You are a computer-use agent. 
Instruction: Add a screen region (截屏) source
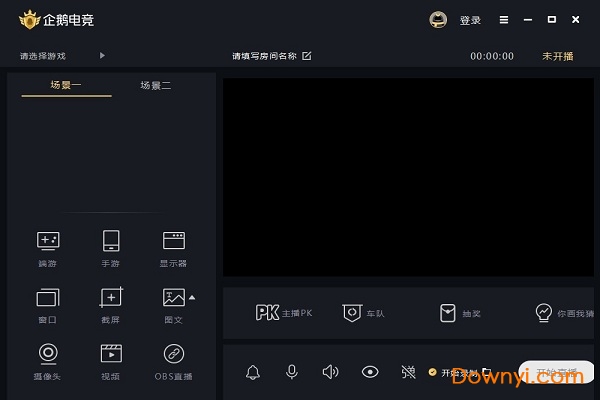111,305
